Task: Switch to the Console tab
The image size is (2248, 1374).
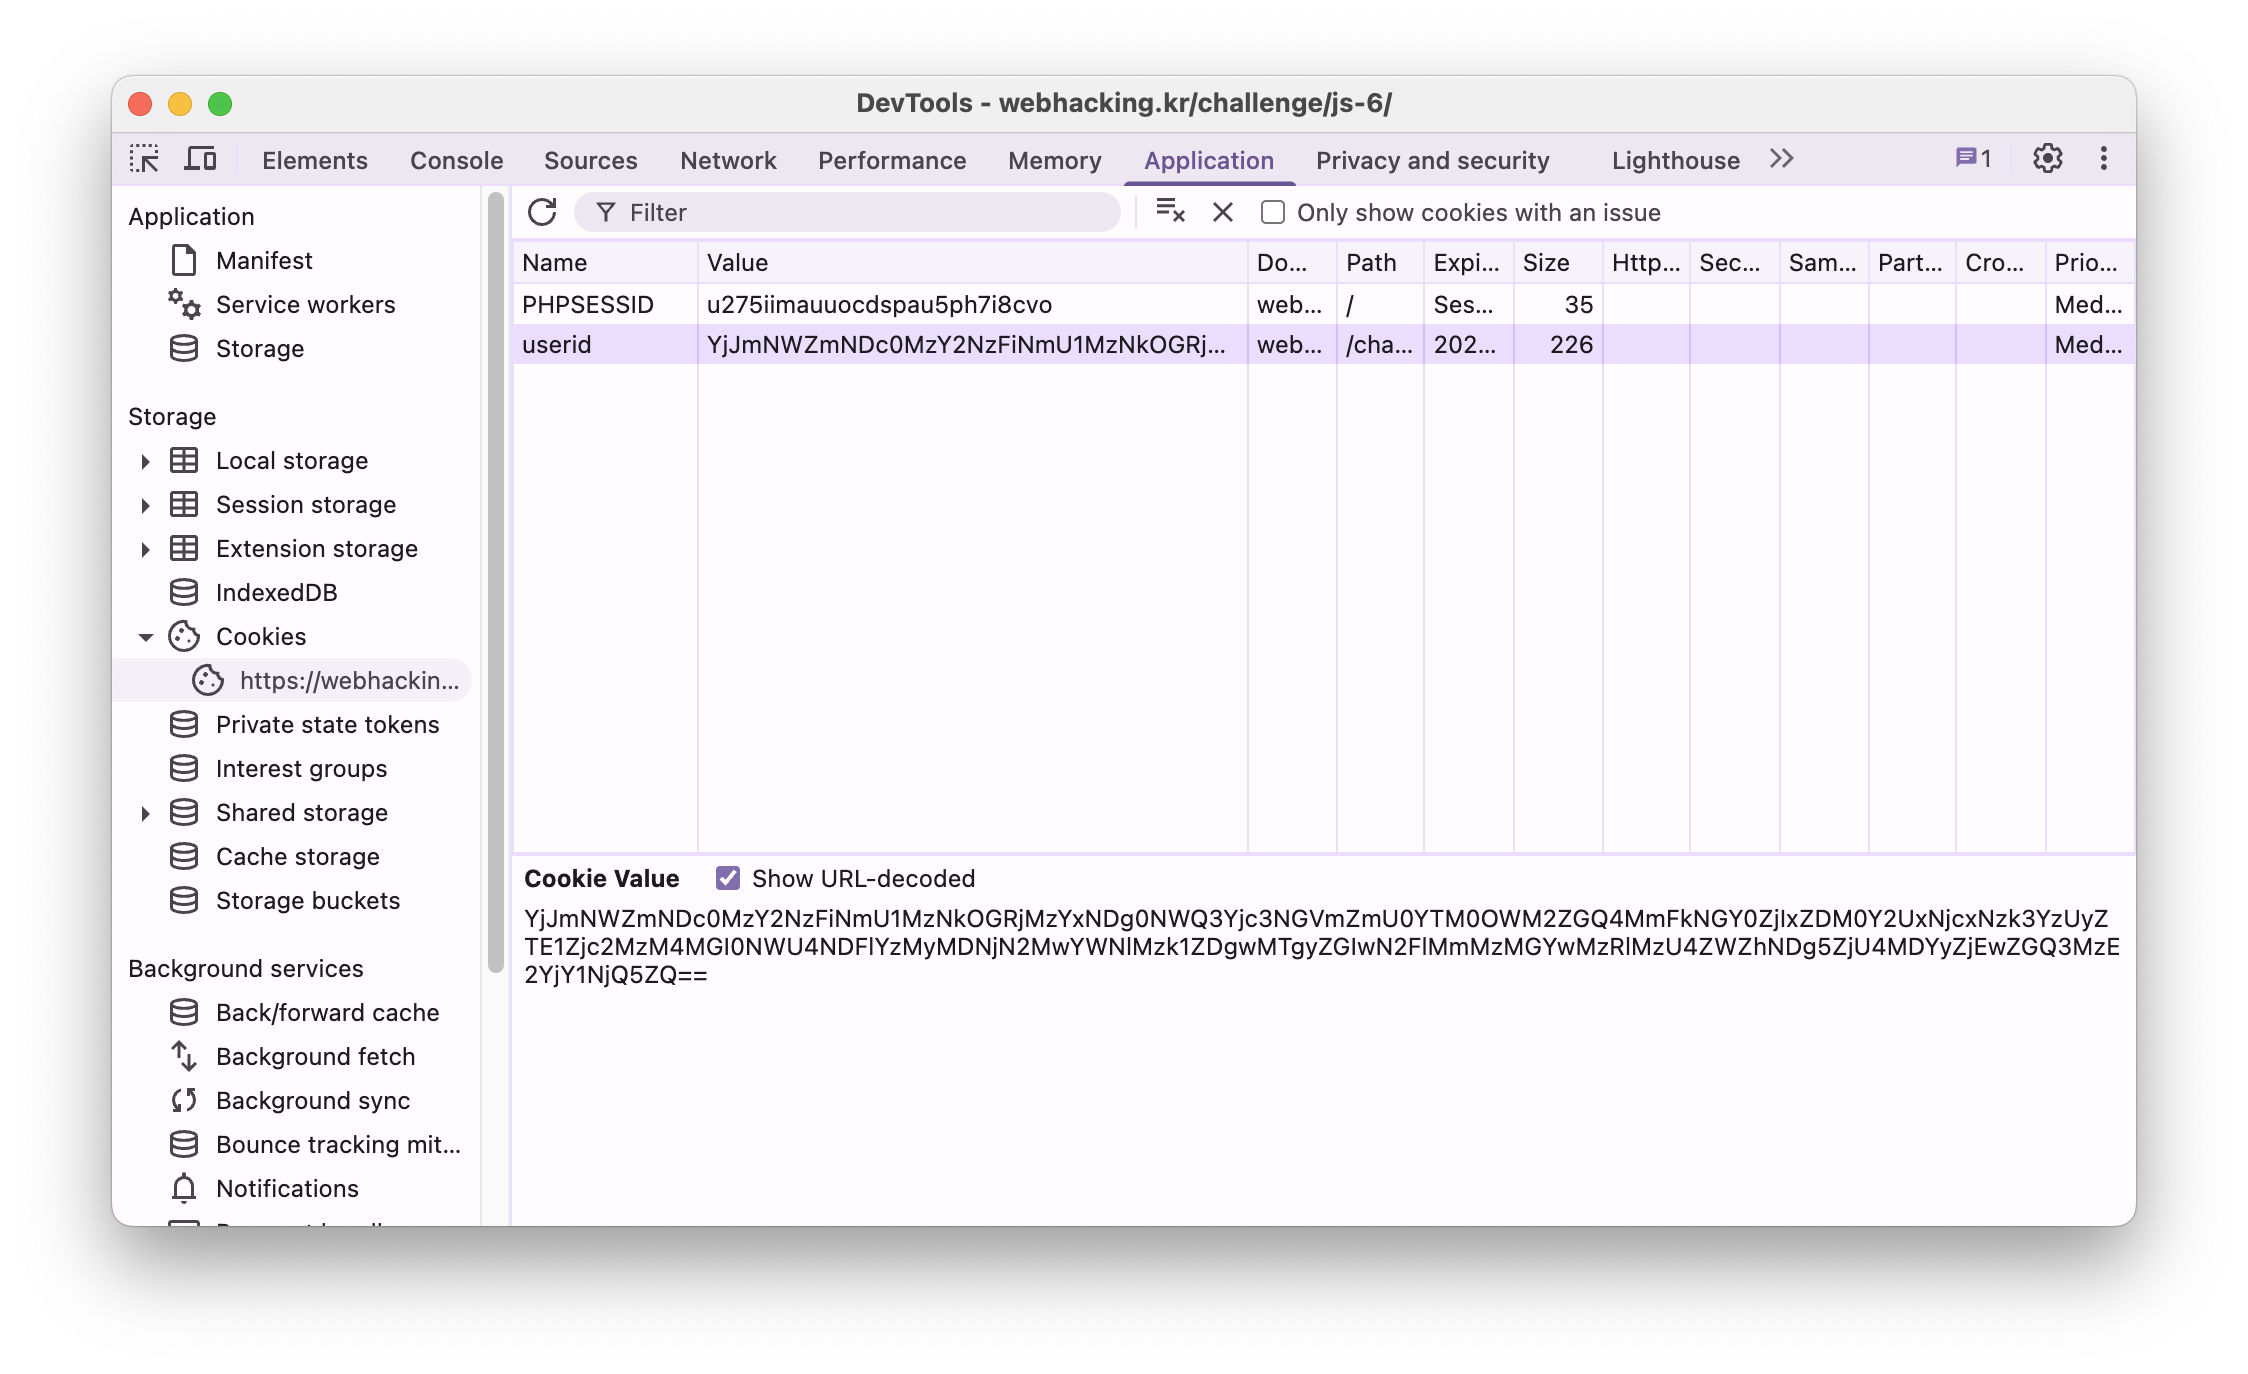Action: click(x=456, y=161)
